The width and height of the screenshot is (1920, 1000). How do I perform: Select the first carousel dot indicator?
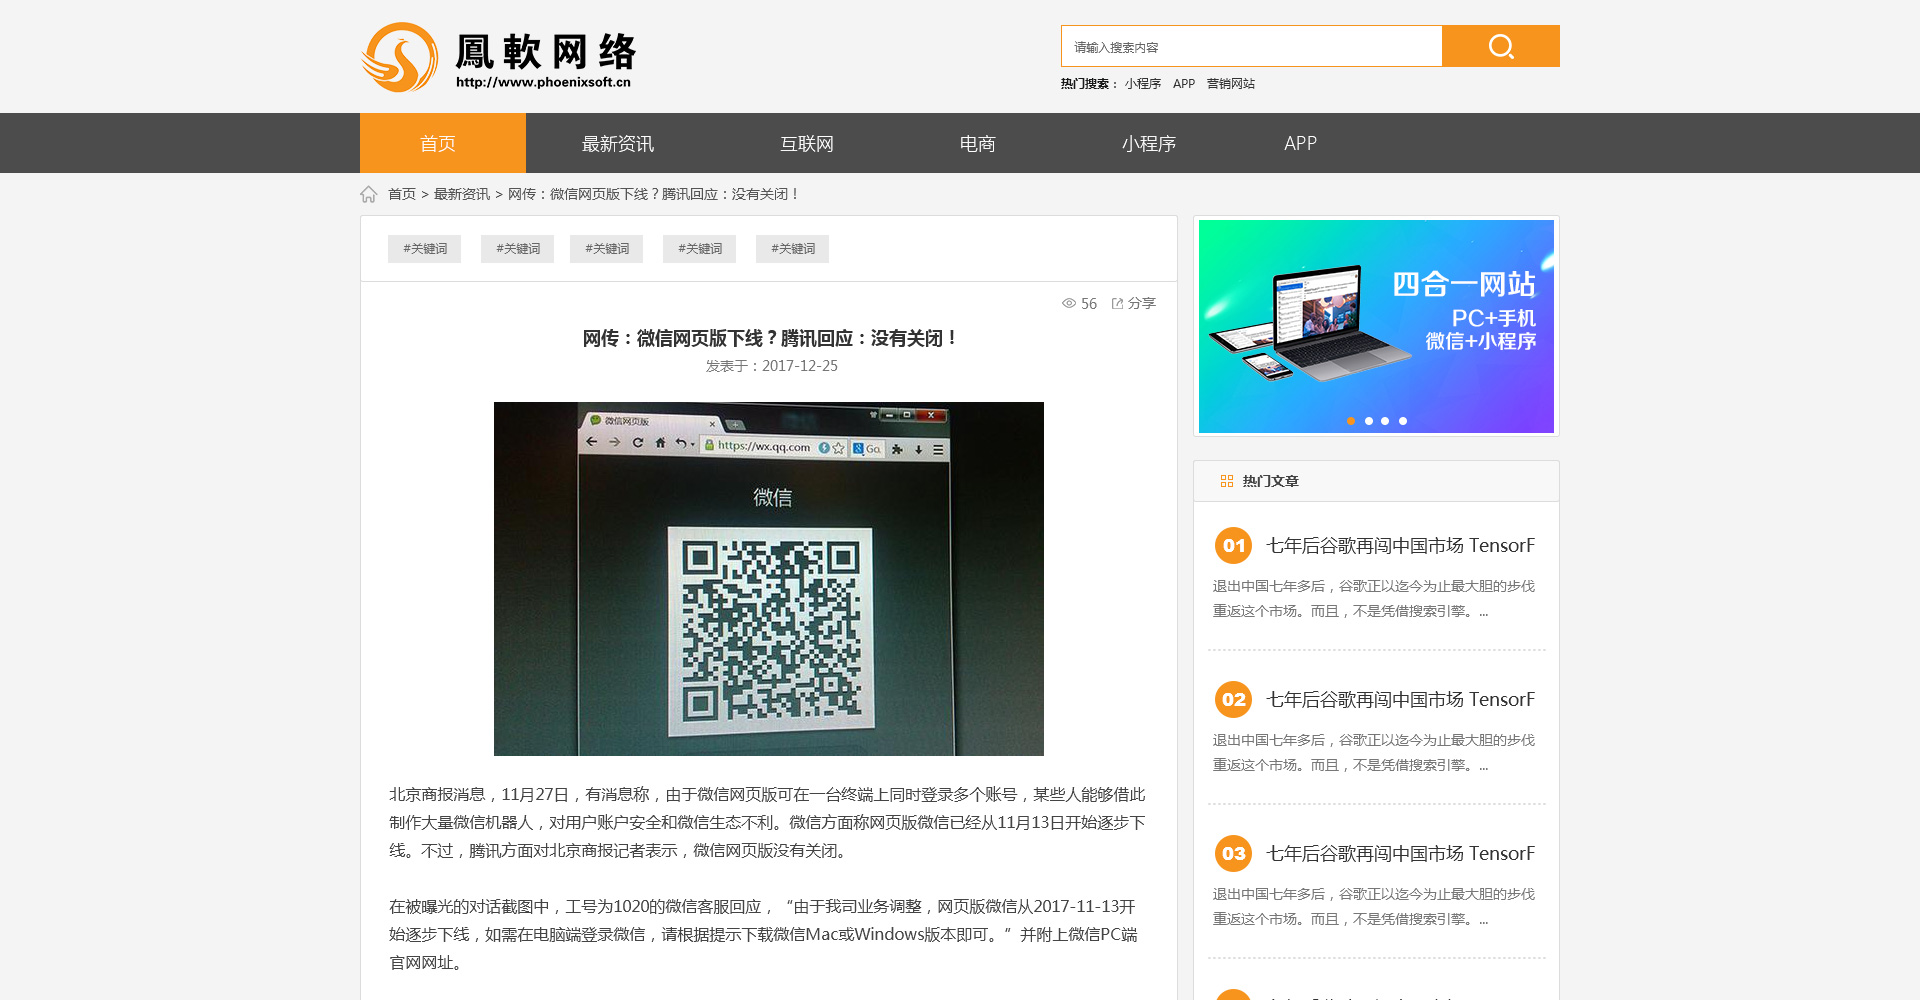click(x=1351, y=421)
